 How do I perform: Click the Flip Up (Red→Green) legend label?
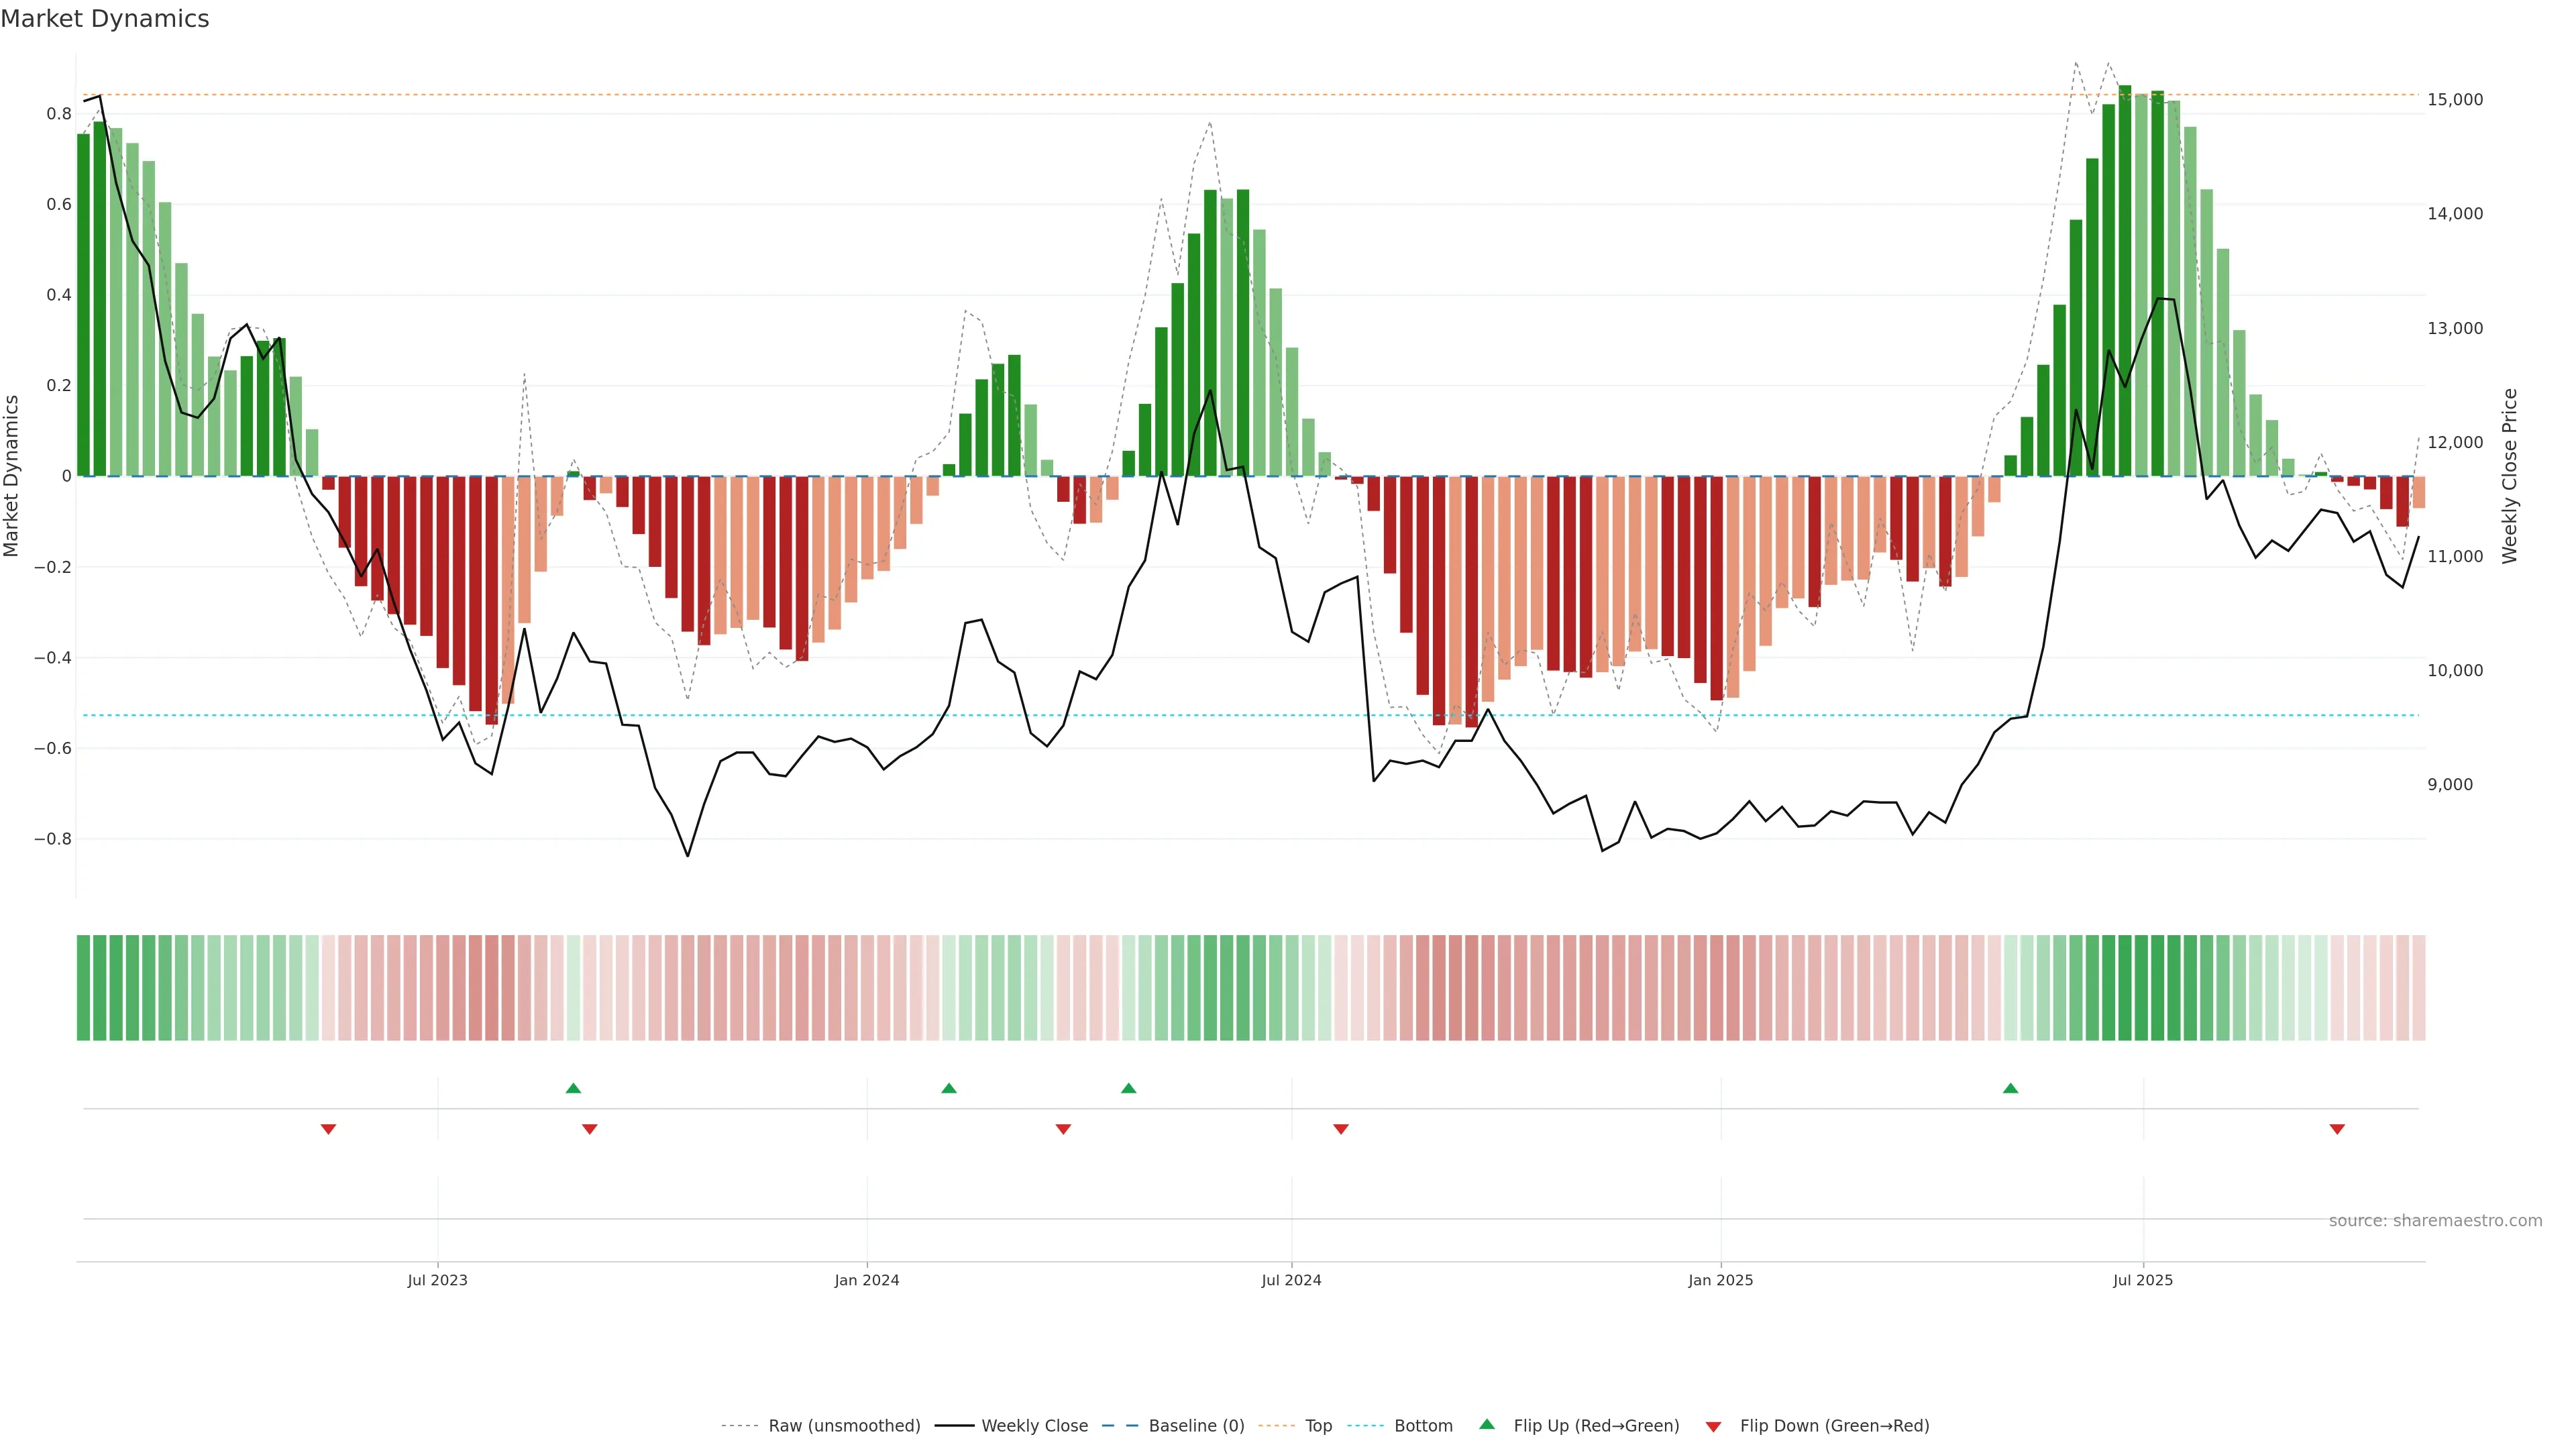pos(1596,1426)
